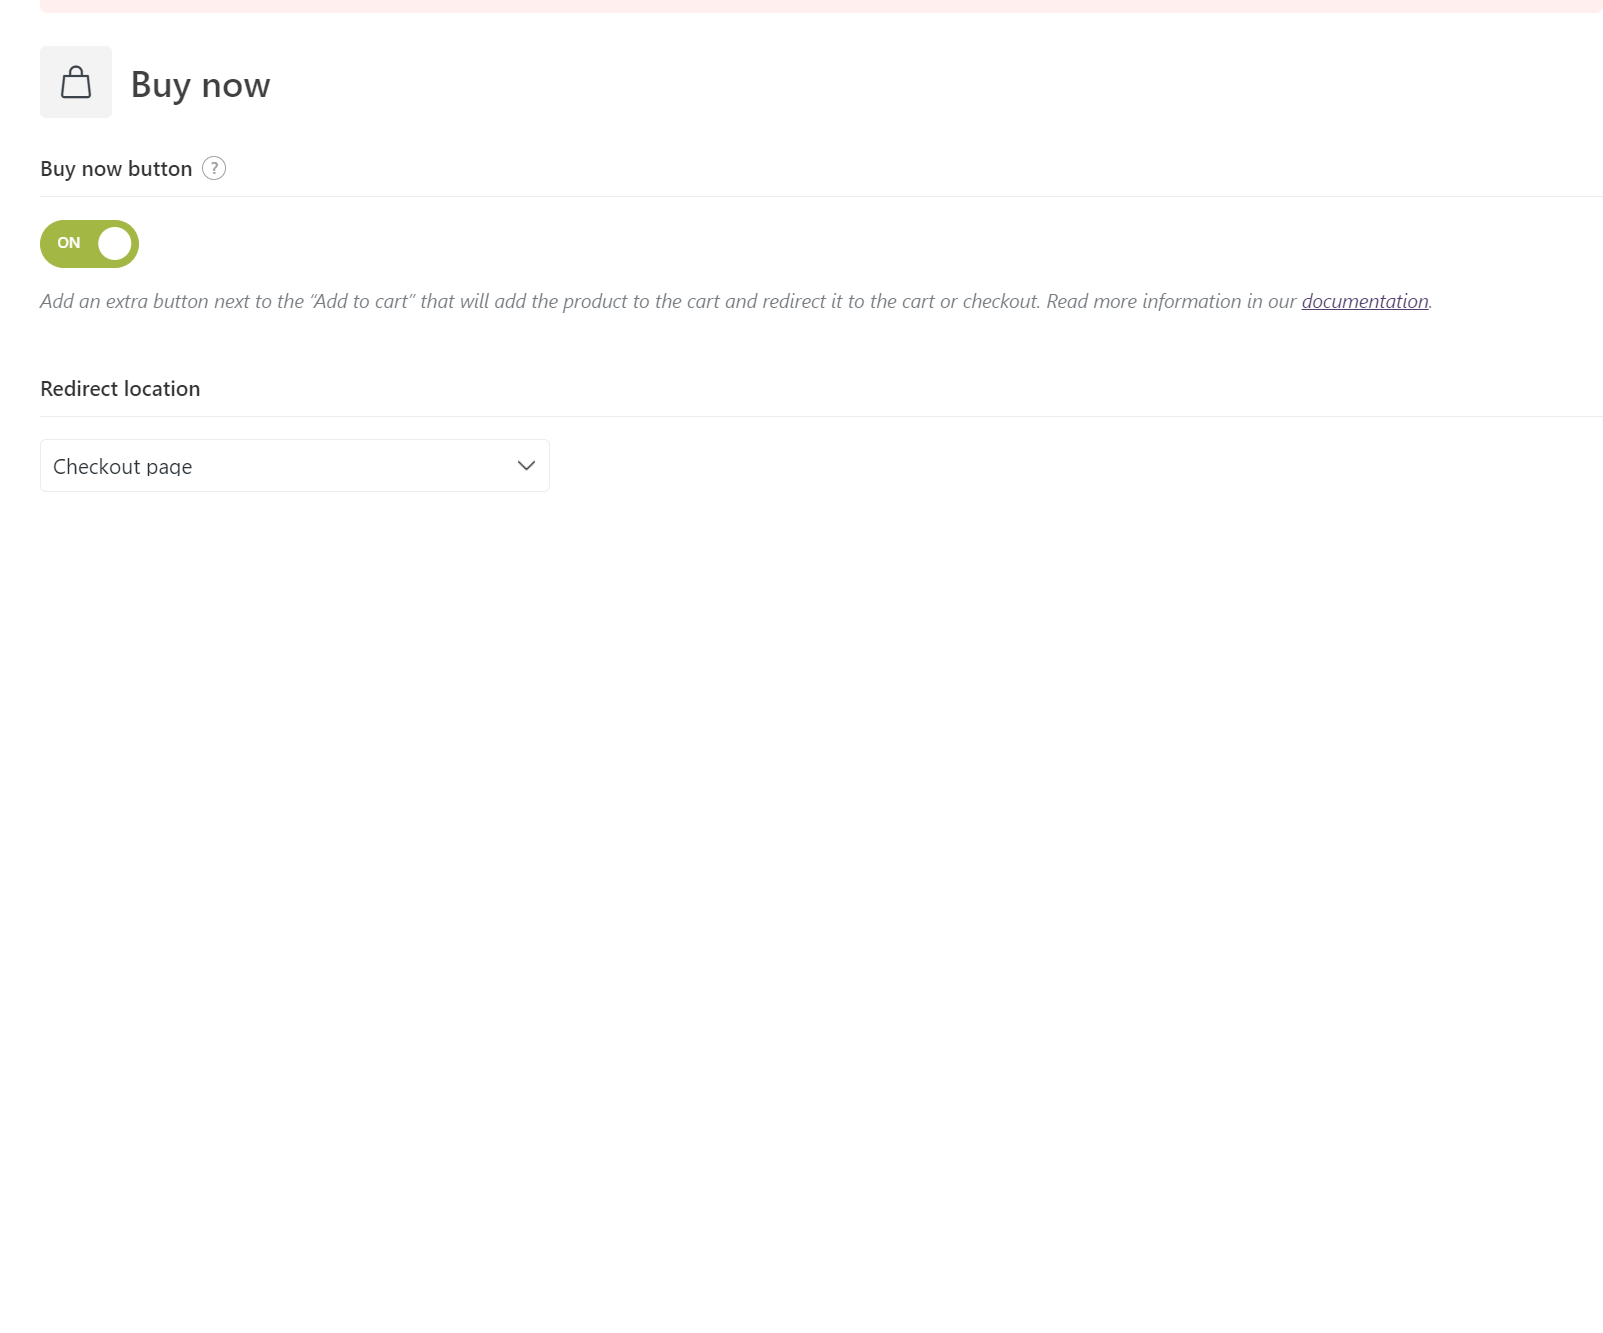Click the question mark help icon
The height and width of the screenshot is (1333, 1603).
click(x=214, y=168)
